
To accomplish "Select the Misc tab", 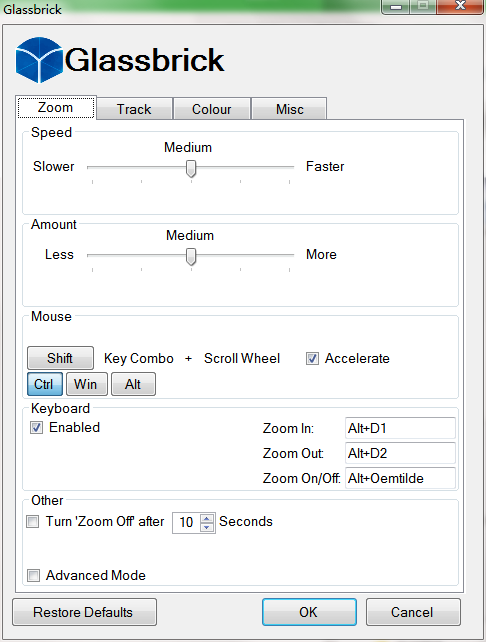I will [x=289, y=109].
